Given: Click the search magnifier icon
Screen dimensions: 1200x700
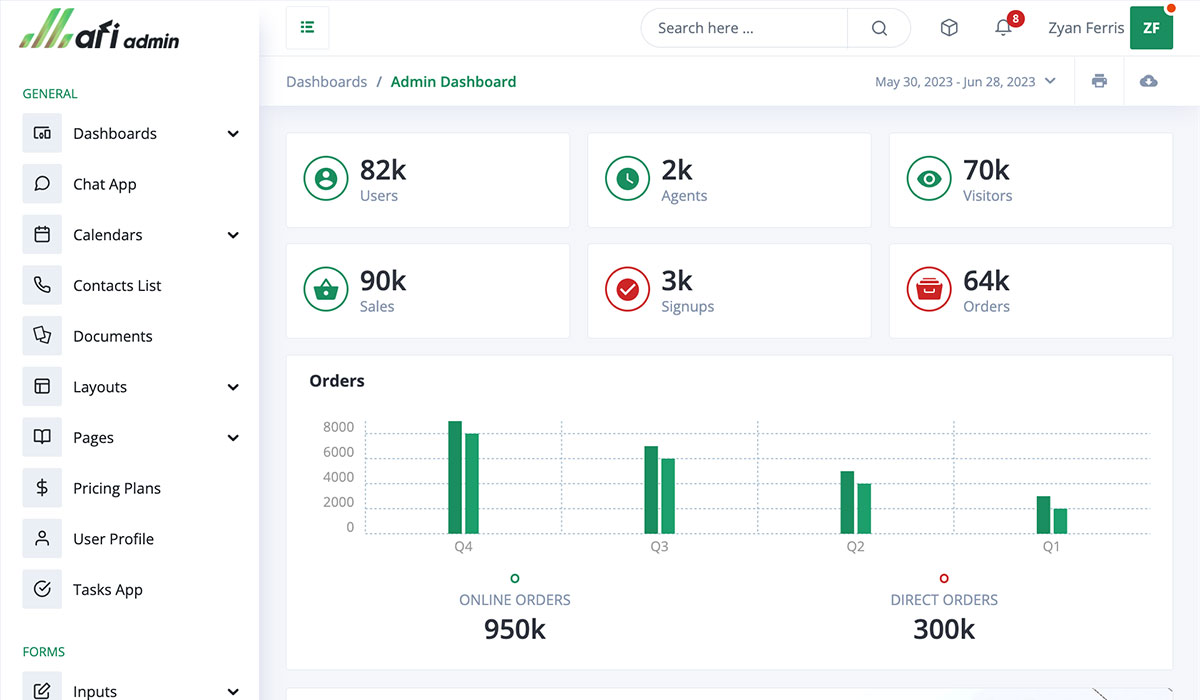Looking at the screenshot, I should (879, 28).
